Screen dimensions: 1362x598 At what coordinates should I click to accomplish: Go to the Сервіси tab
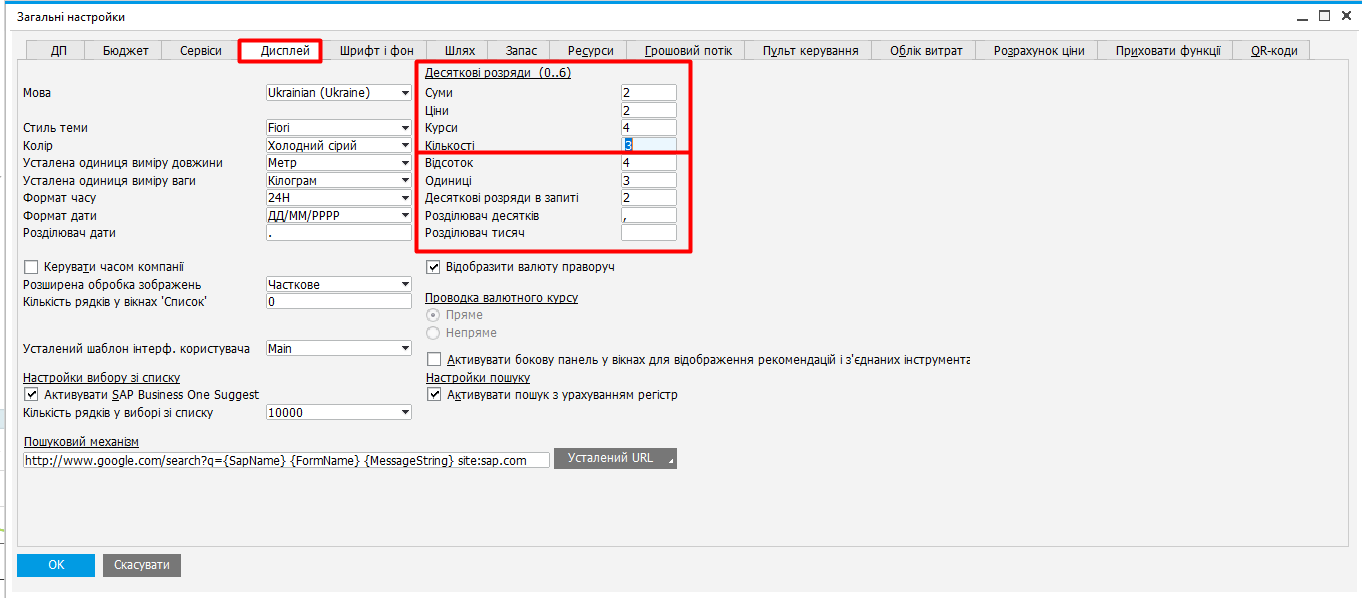tap(201, 51)
